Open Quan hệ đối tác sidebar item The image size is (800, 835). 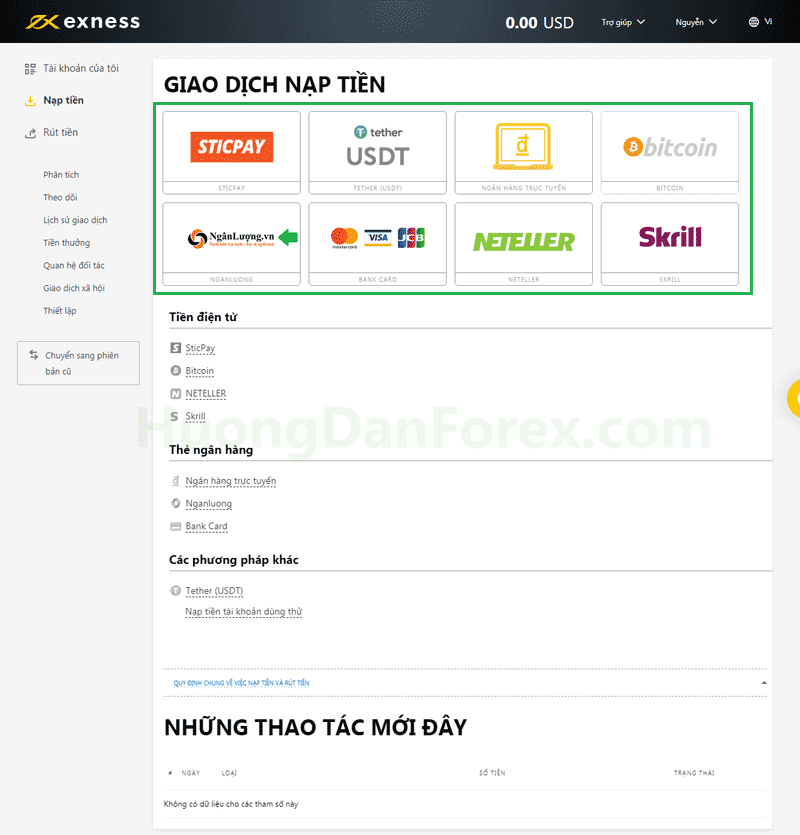tap(74, 265)
